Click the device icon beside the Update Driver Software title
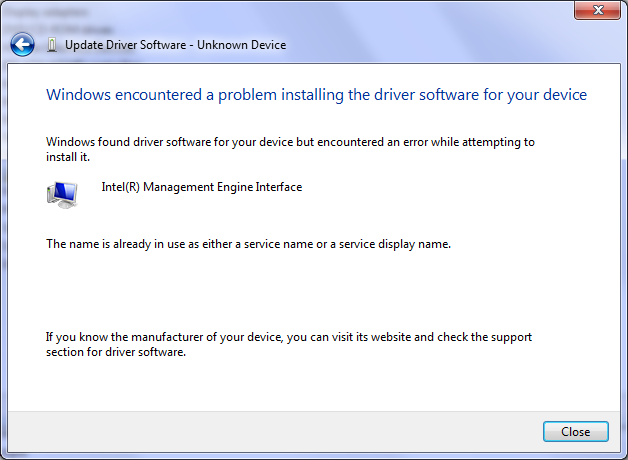Image resolution: width=628 pixels, height=460 pixels. [52, 45]
